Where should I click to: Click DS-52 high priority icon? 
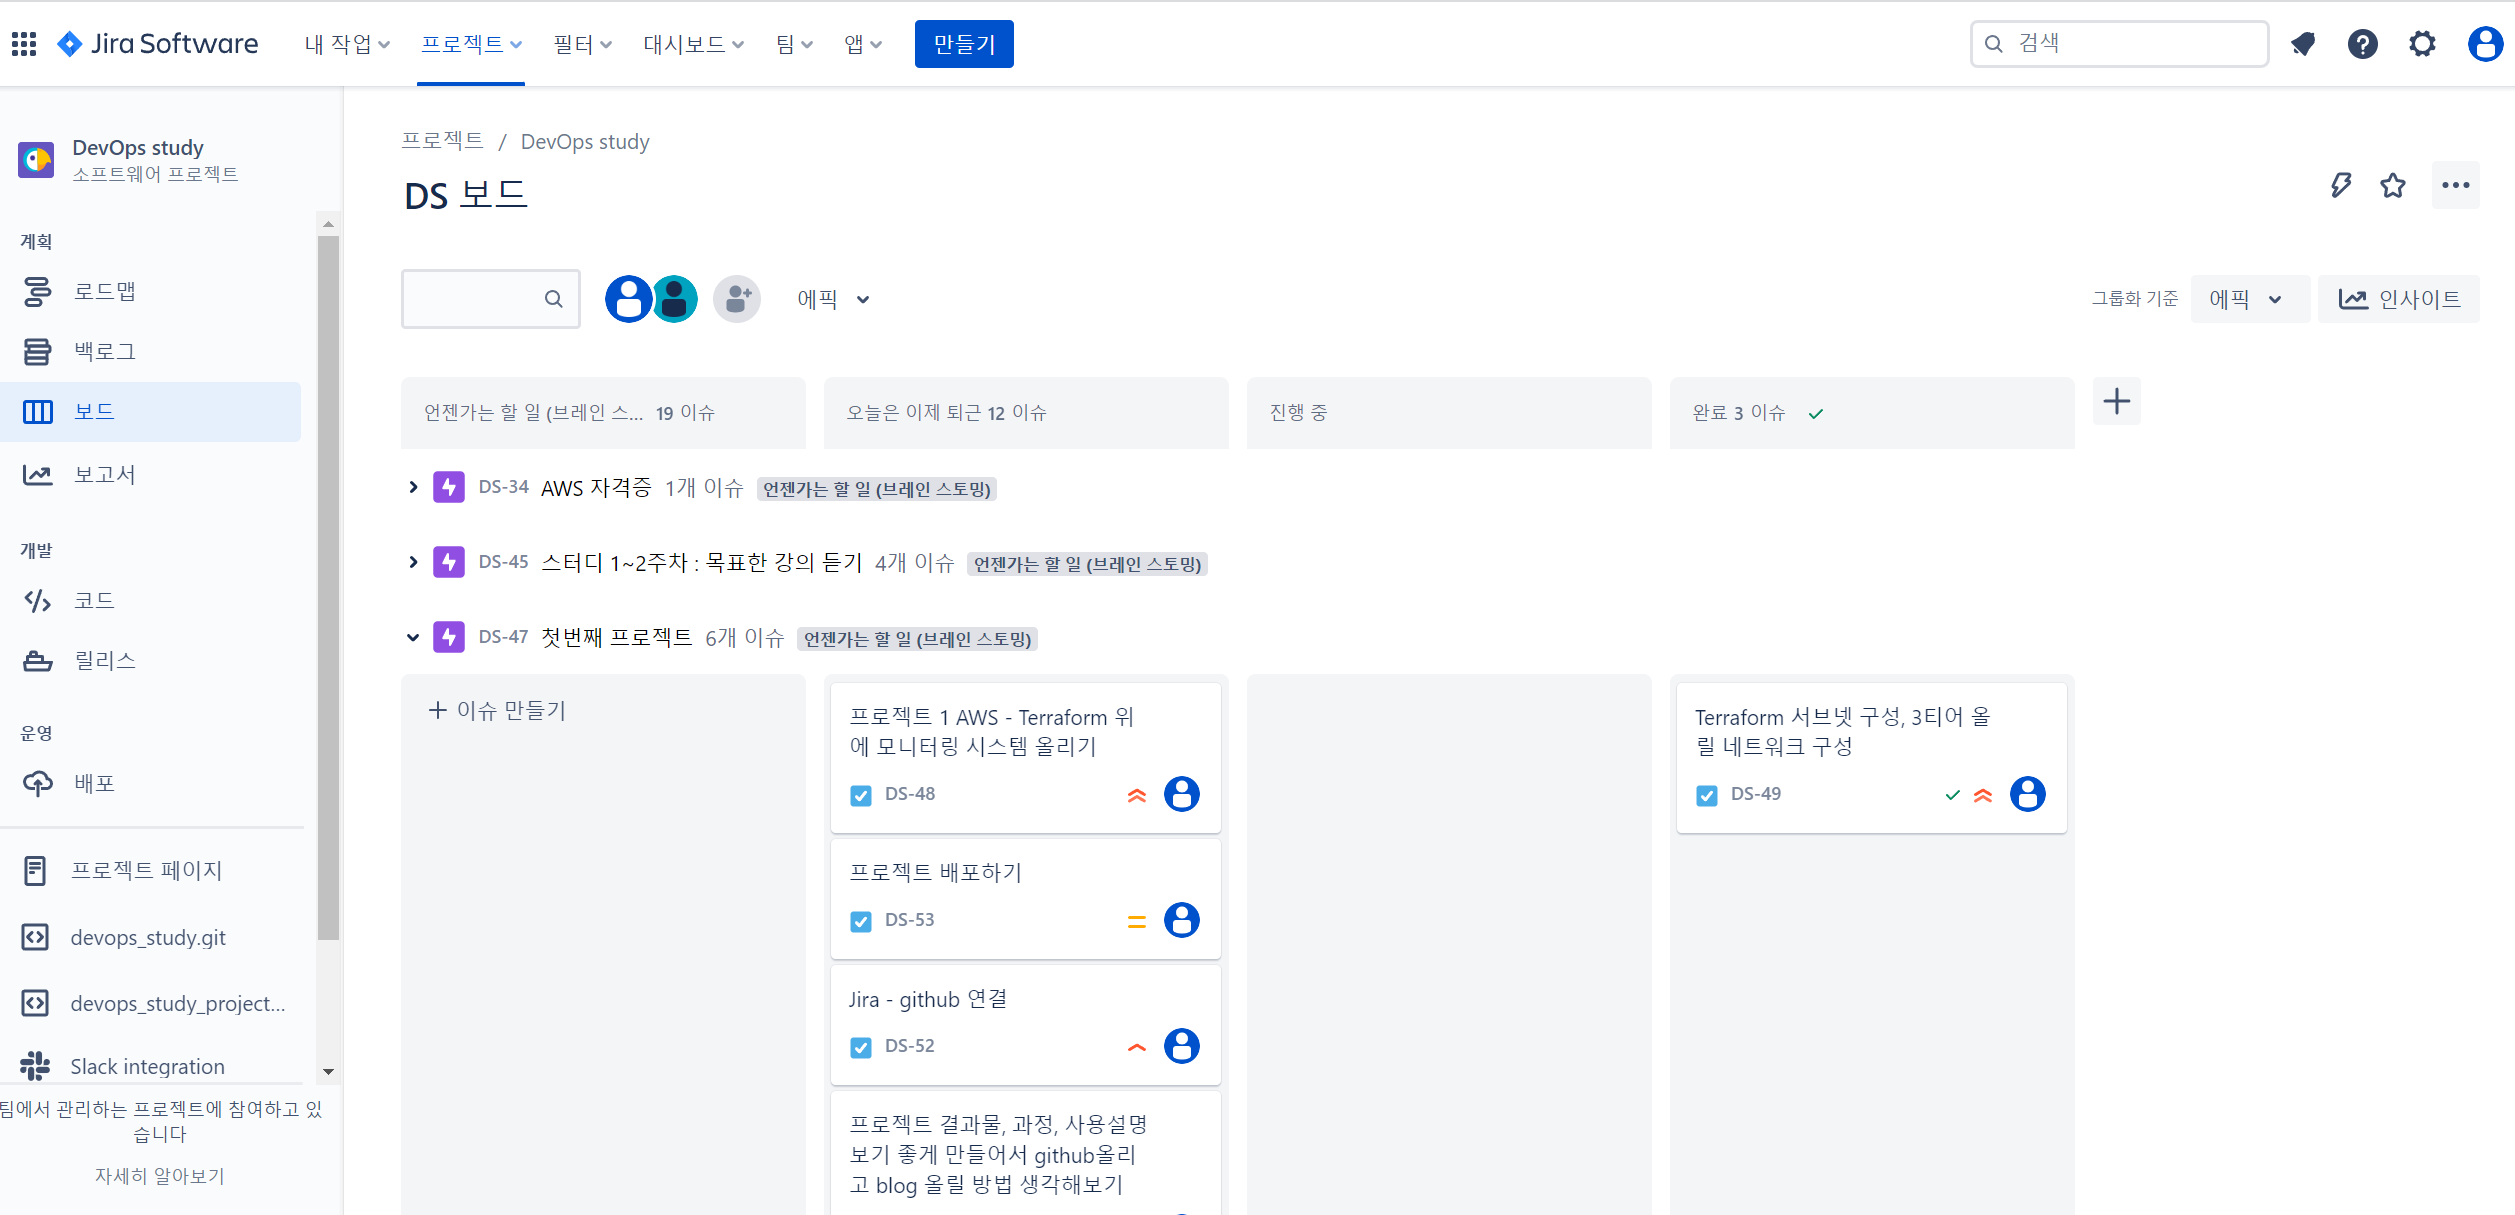click(1137, 1047)
